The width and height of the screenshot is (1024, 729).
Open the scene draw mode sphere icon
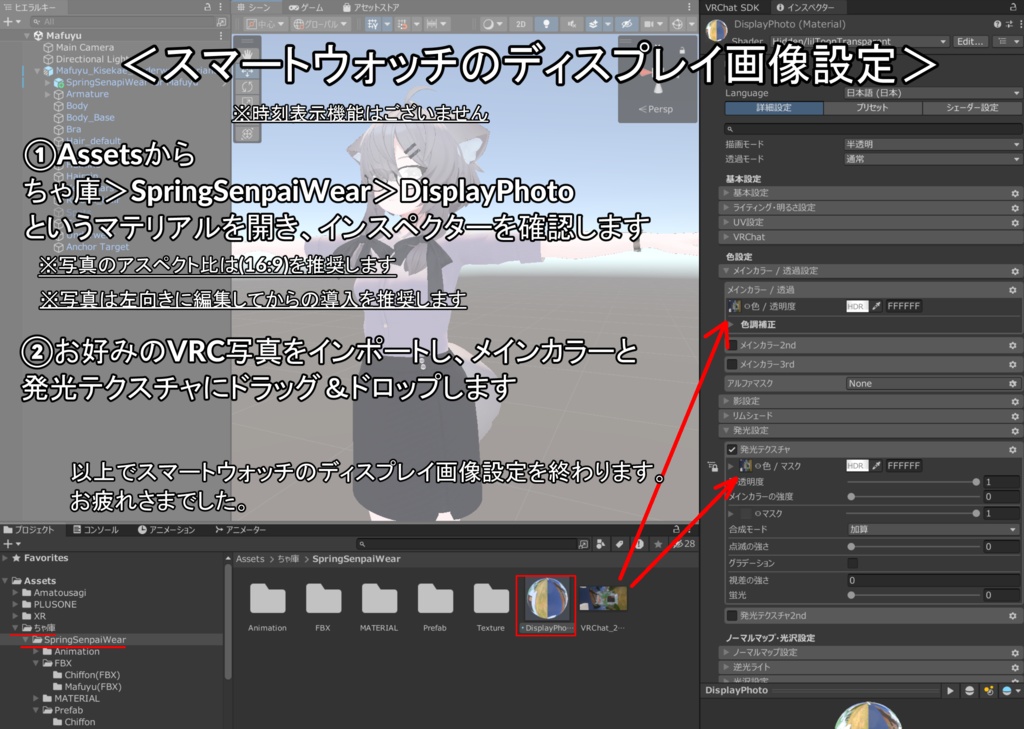click(x=488, y=24)
